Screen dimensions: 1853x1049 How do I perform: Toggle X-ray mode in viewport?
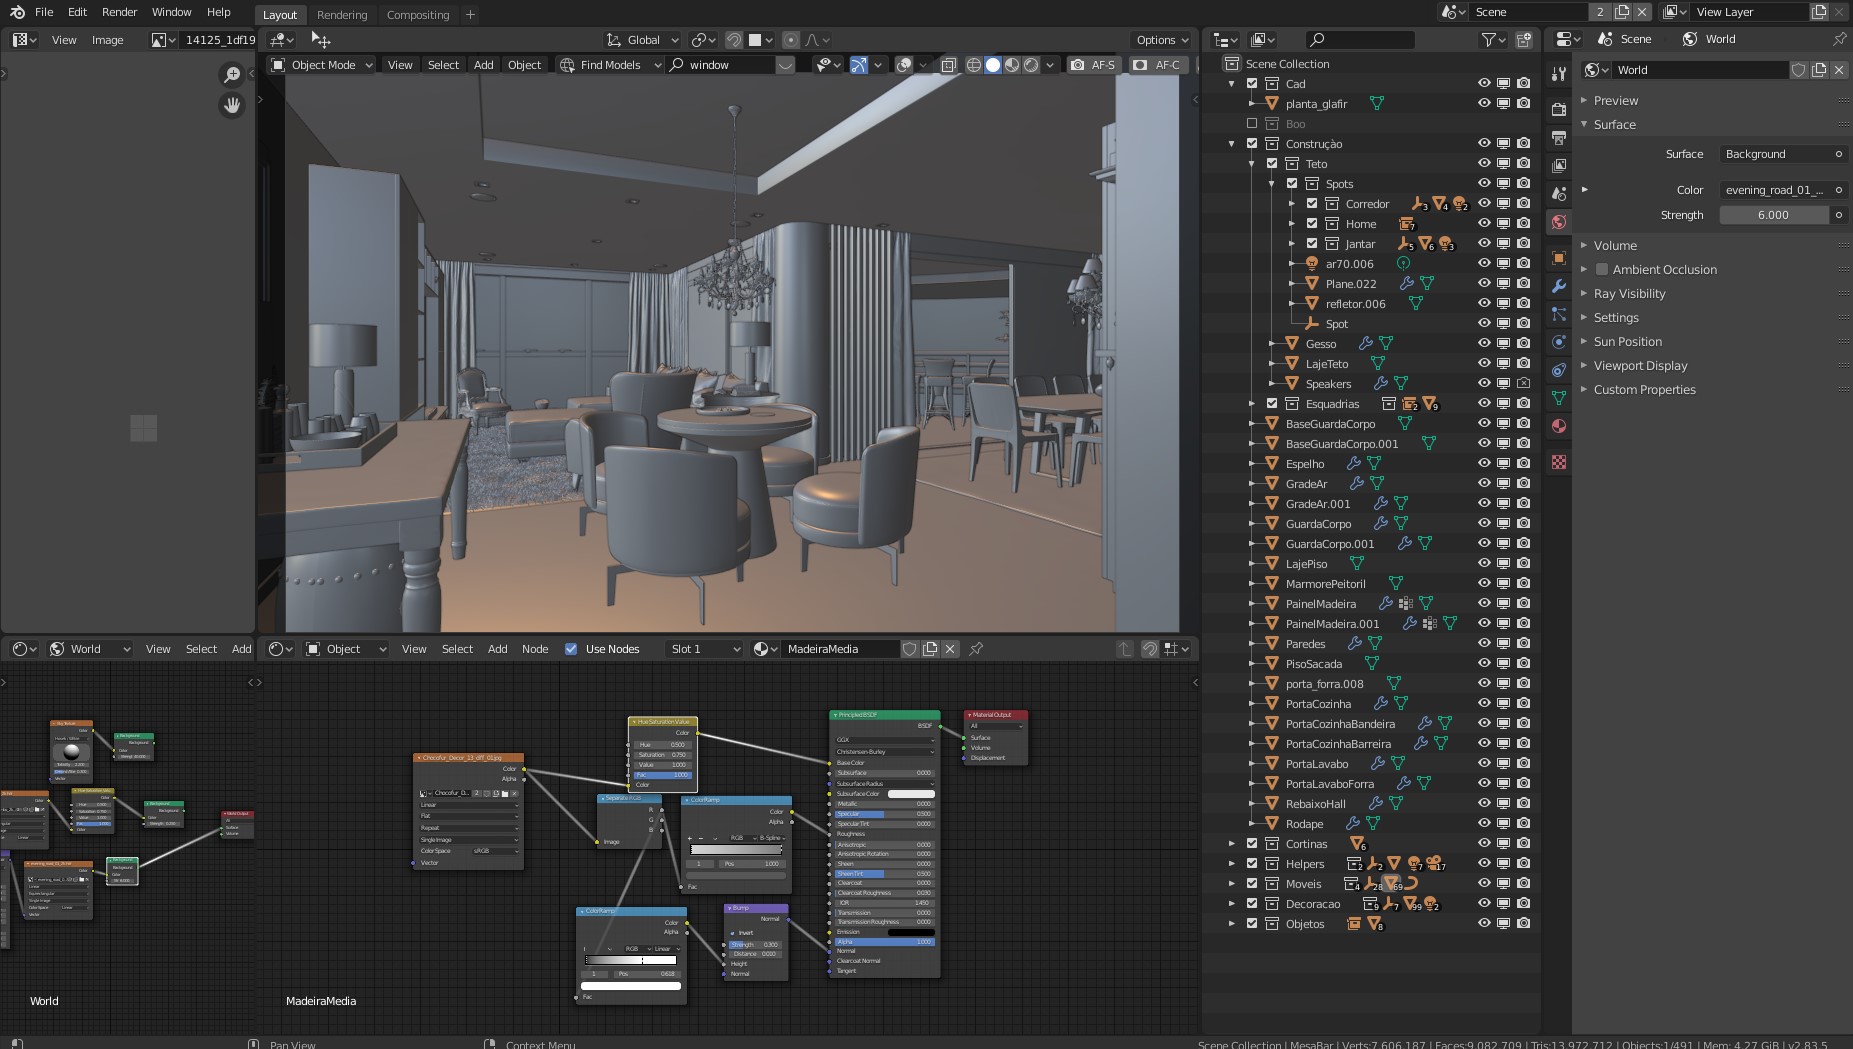tap(948, 65)
